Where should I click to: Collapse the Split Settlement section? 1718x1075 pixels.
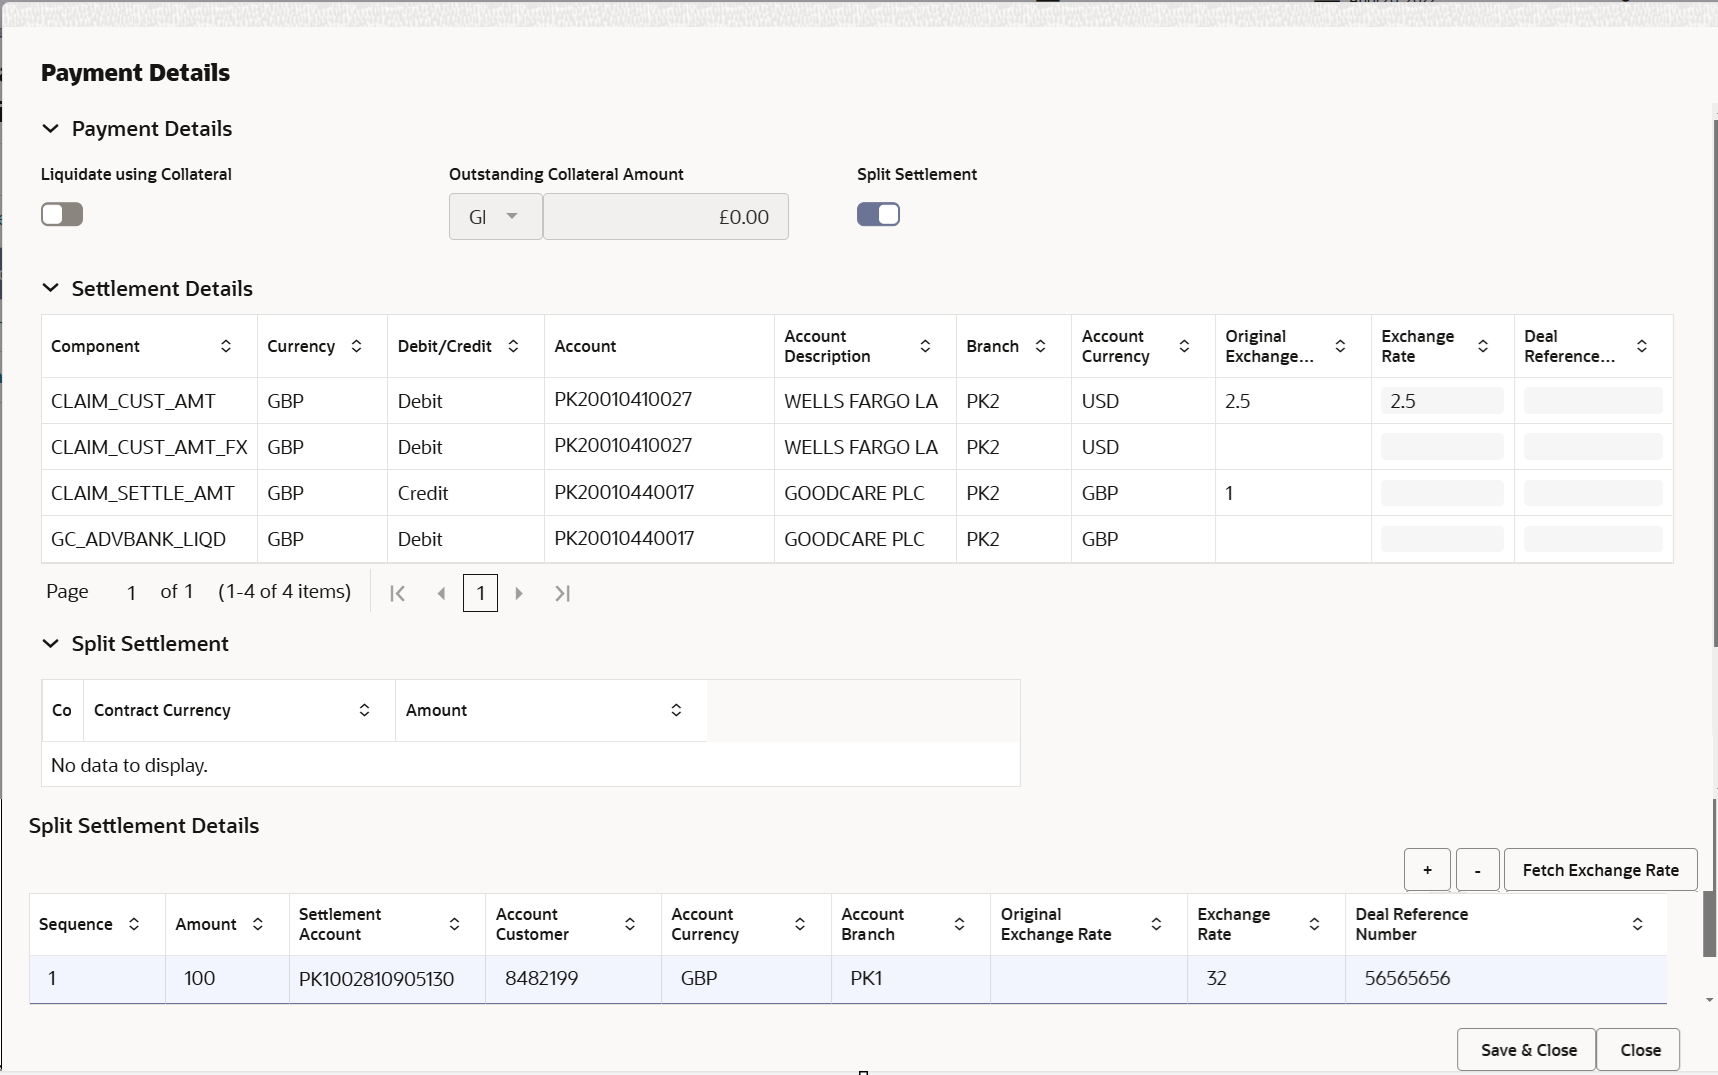[x=50, y=643]
